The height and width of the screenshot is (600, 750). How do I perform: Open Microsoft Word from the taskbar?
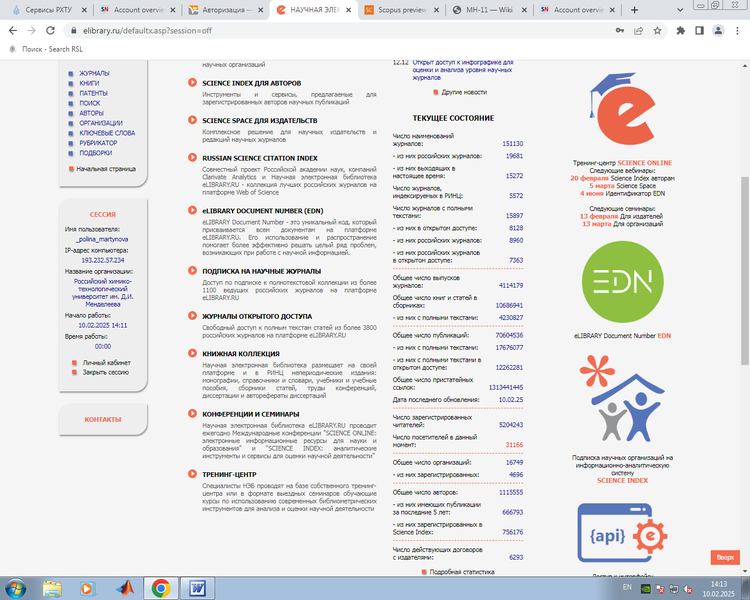[x=196, y=587]
